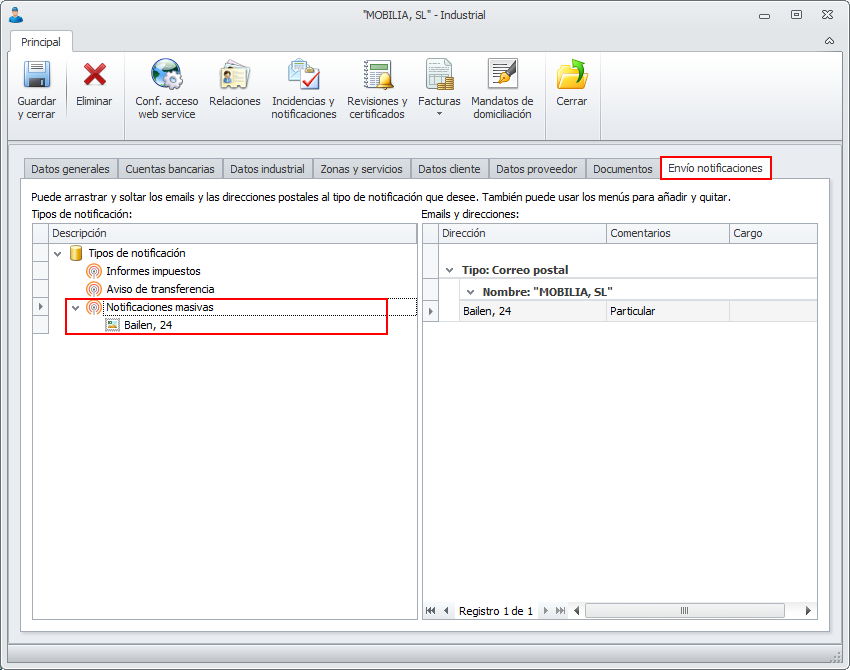
Task: Click the user icon in the title bar
Action: point(16,15)
